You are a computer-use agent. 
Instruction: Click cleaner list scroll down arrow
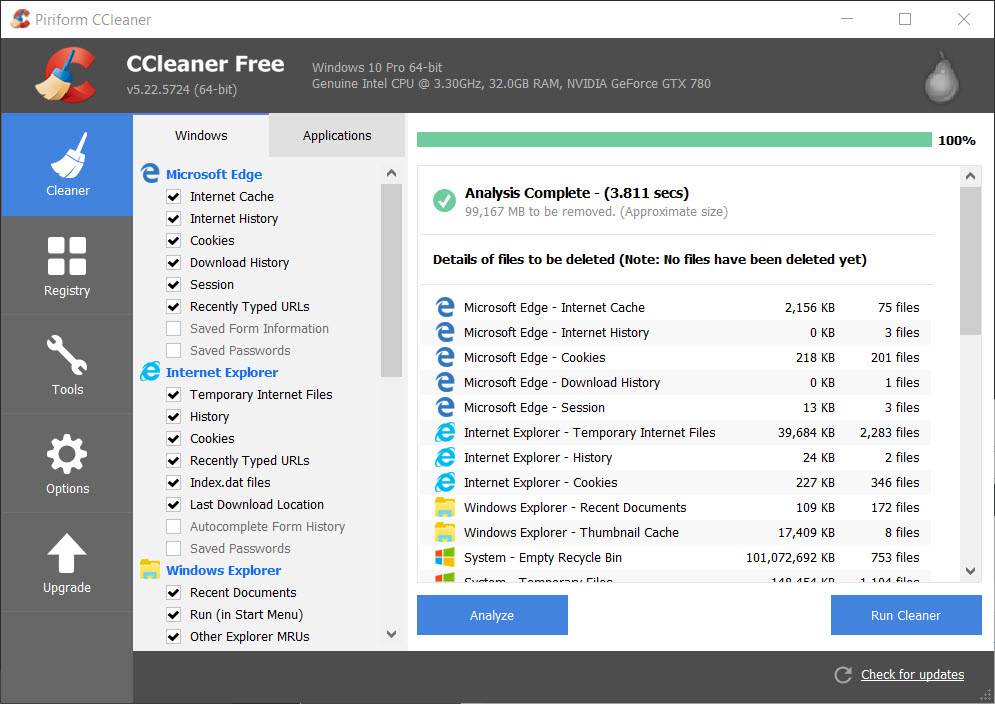coord(392,634)
